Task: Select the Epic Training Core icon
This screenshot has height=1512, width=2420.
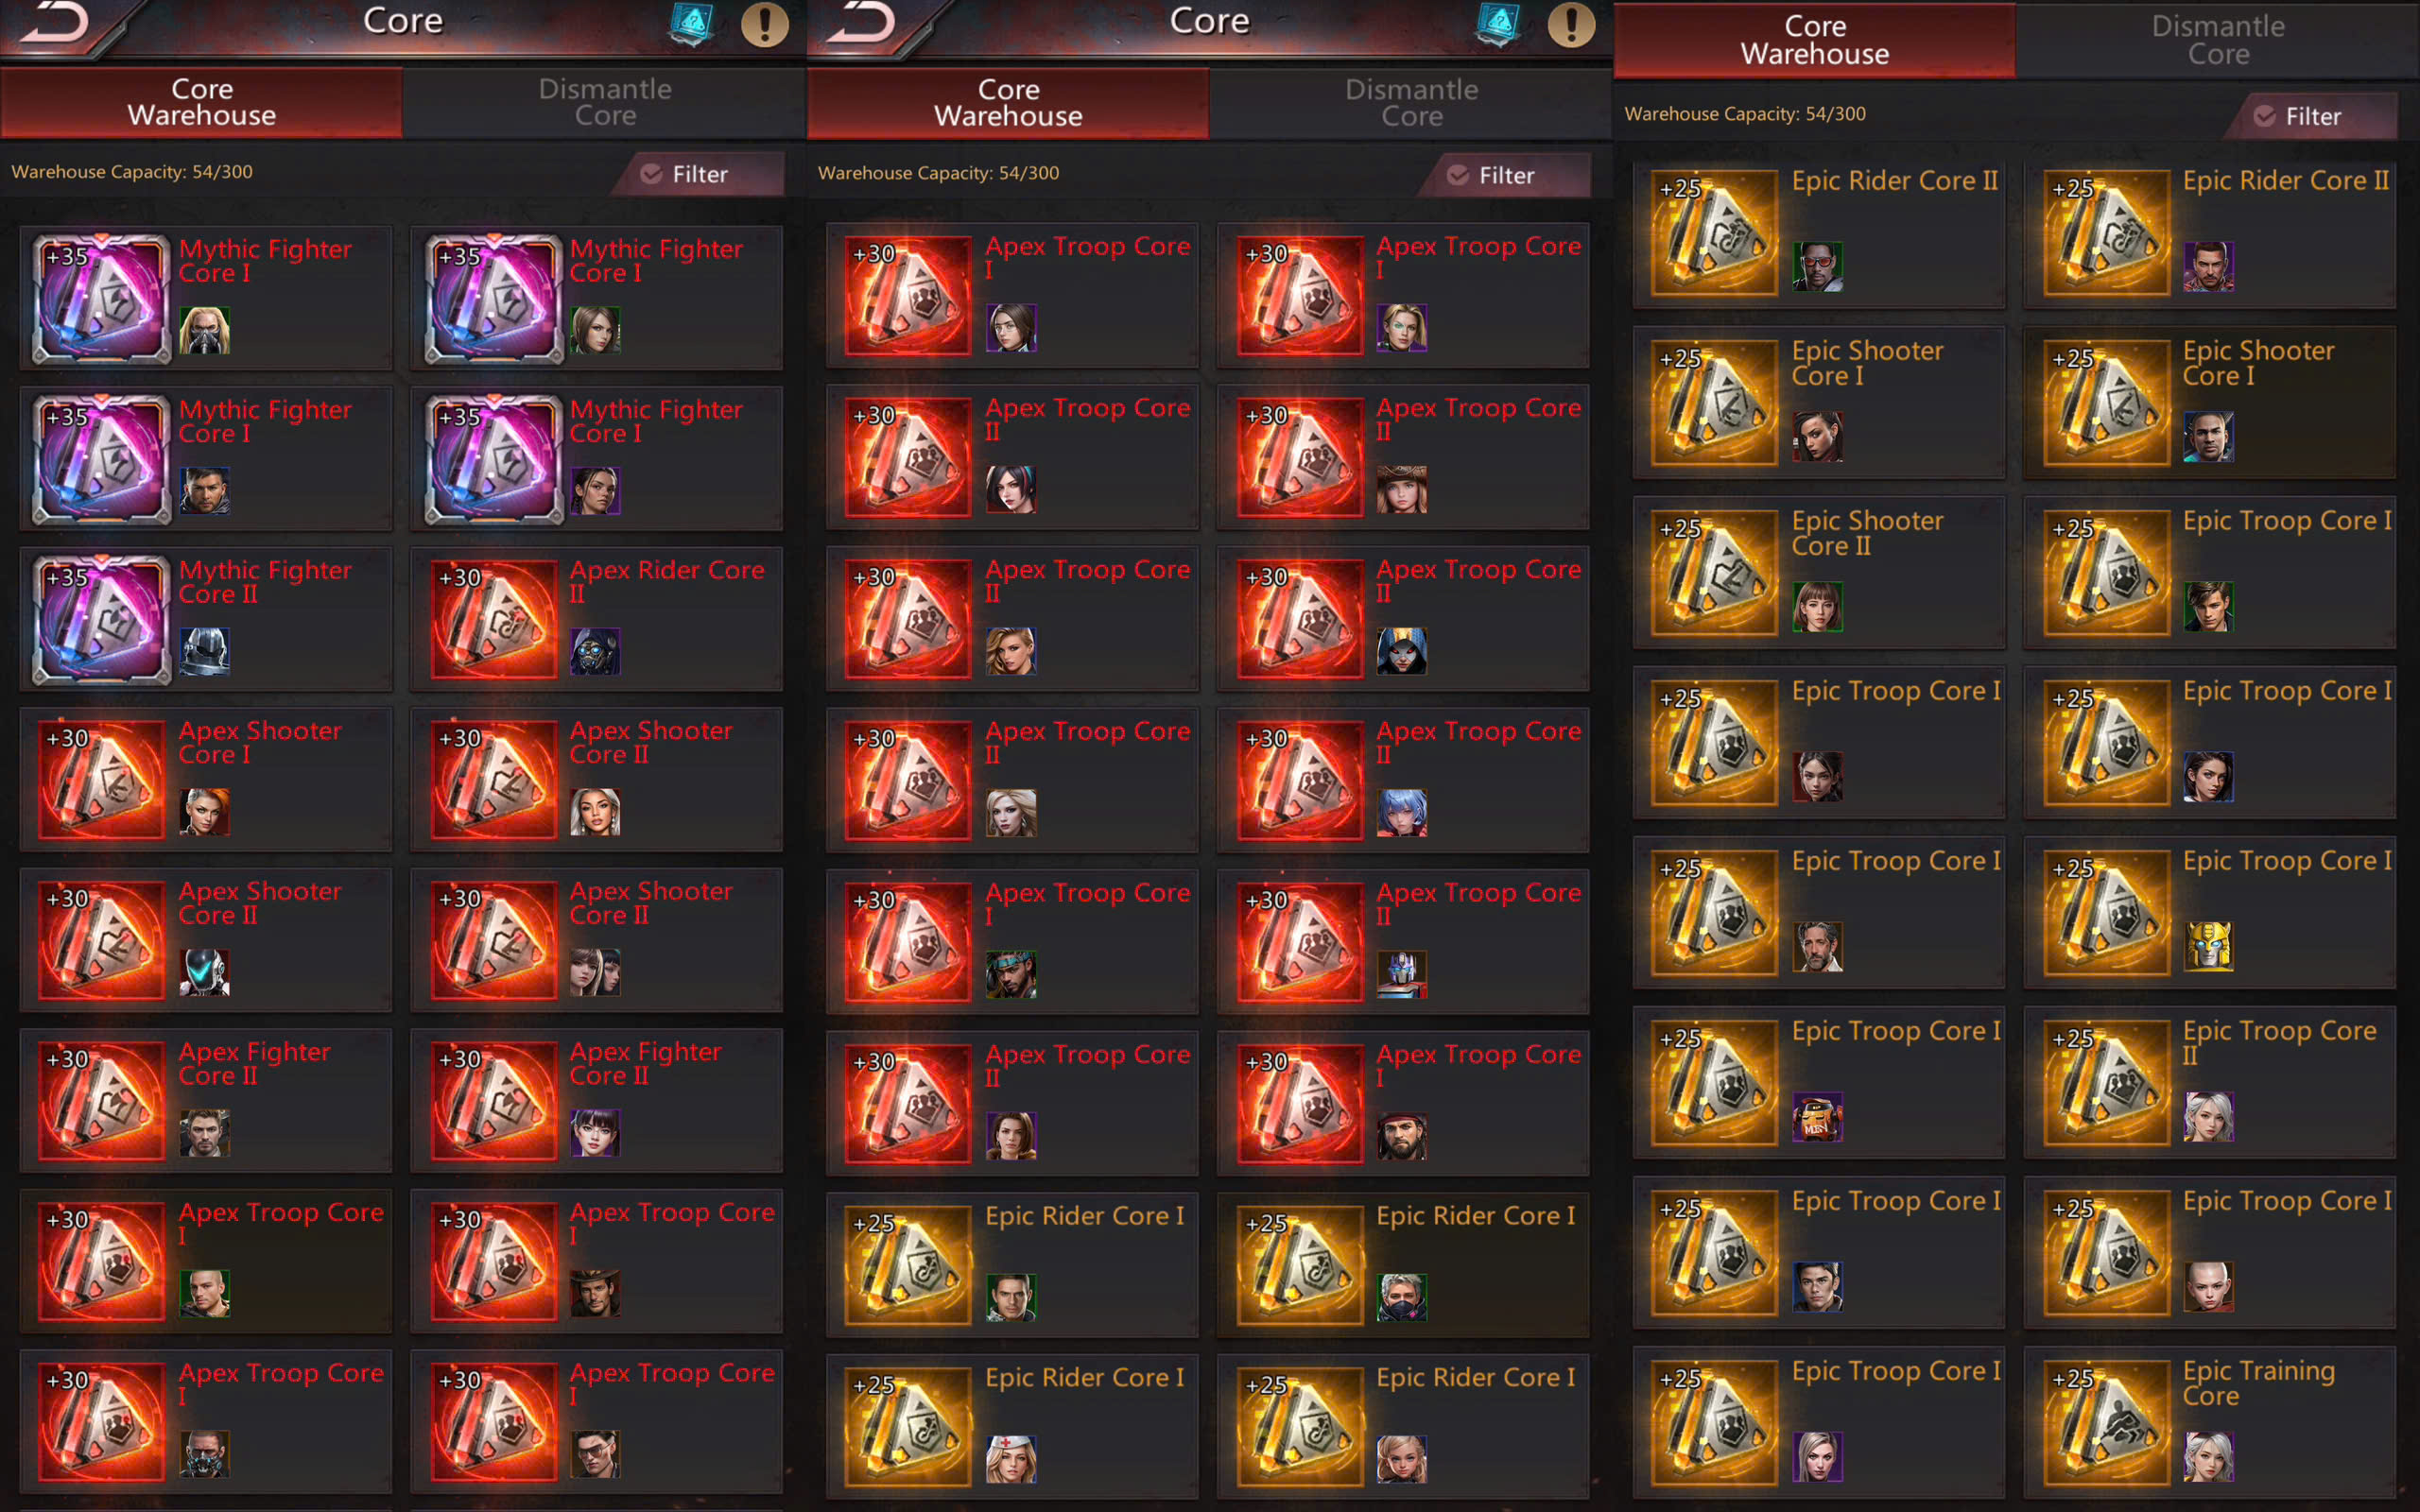Action: 2106,1421
